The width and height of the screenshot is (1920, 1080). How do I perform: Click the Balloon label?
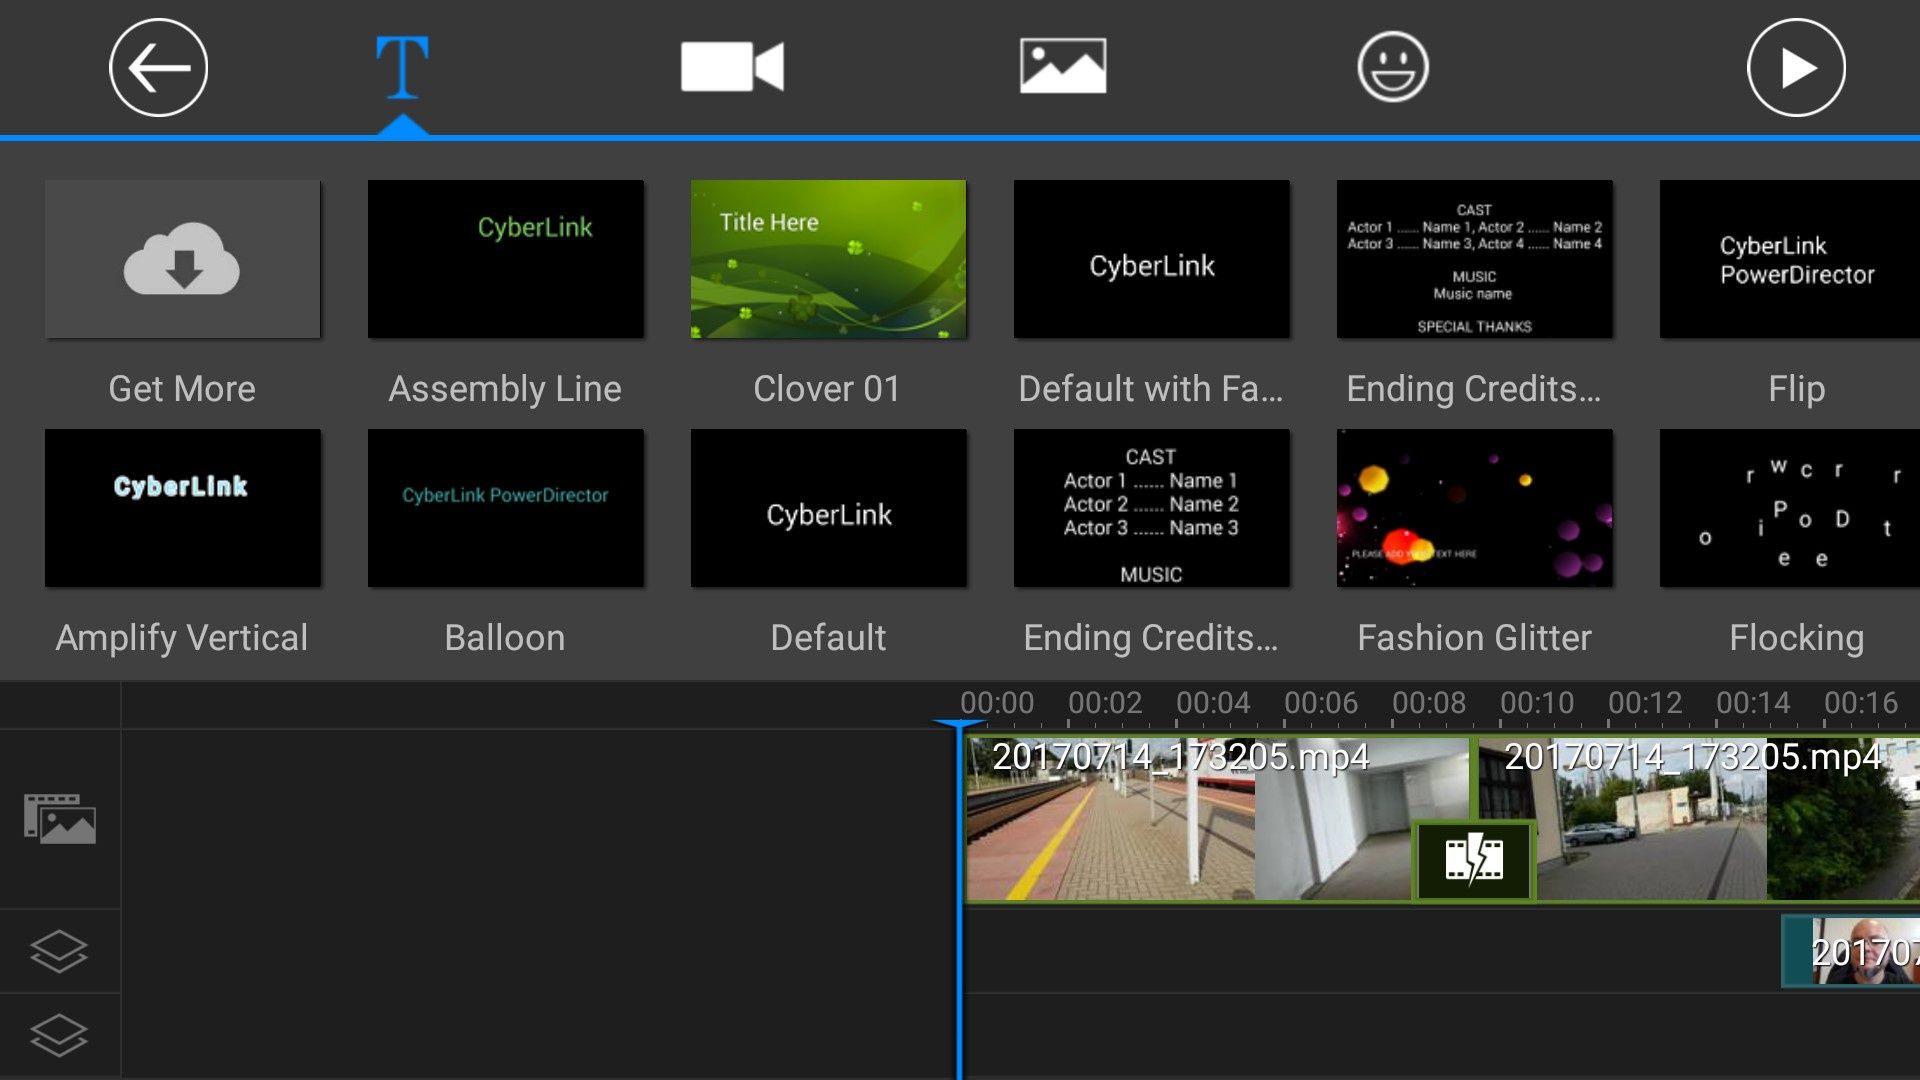505,638
